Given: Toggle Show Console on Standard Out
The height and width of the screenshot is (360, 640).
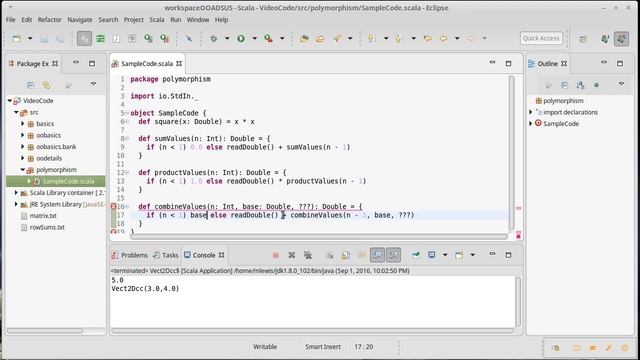Looking at the screenshot, I should 377,255.
